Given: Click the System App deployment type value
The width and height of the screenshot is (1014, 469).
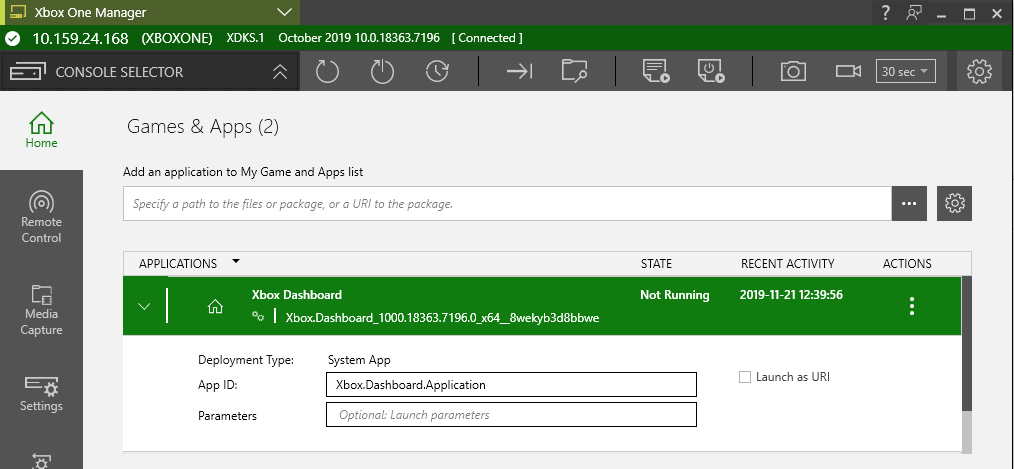Looking at the screenshot, I should (359, 360).
